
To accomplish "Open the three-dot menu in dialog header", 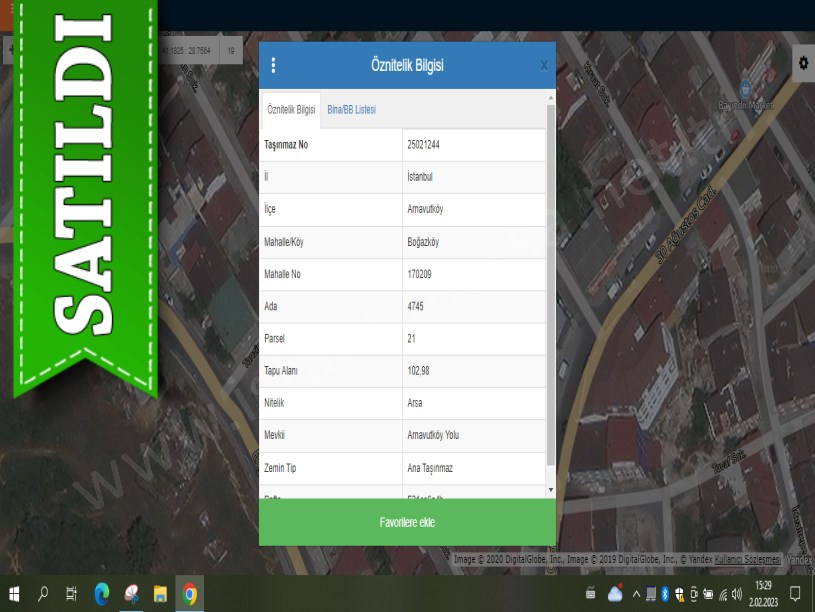I will 273,66.
